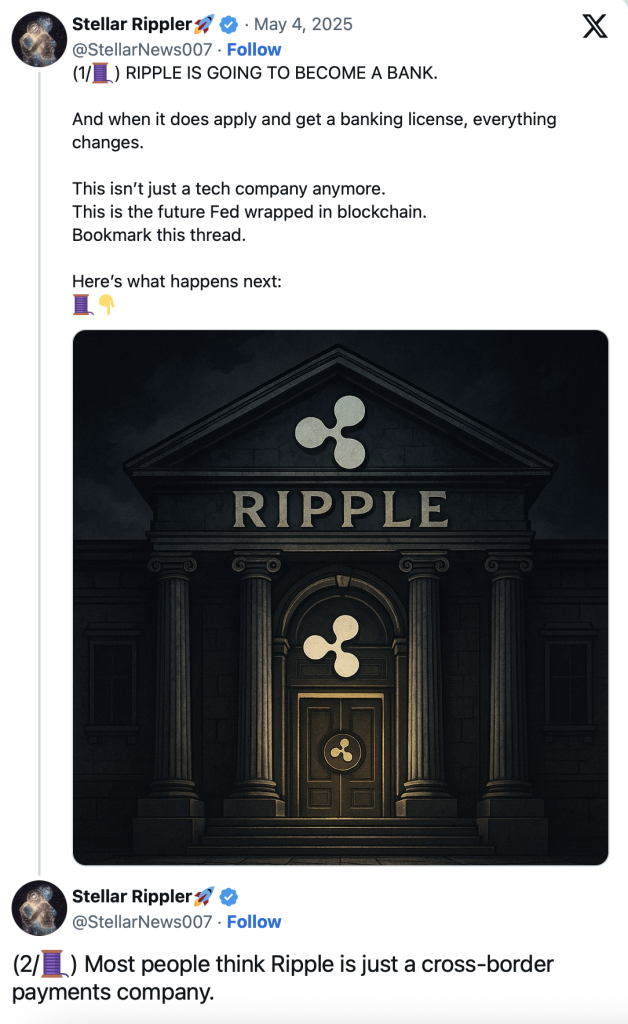Click thread spool emoji under "Here's what happens next"
The image size is (628, 1024).
tap(82, 304)
